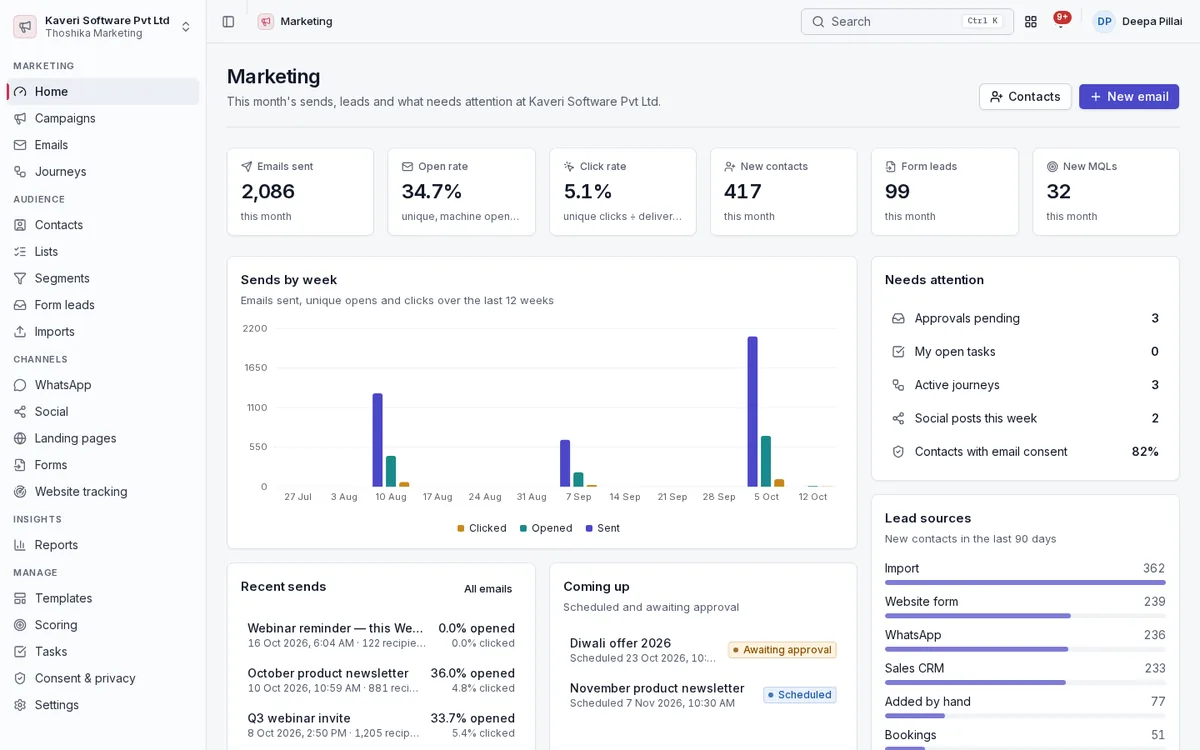Go to Home in sidebar
1200x750 pixels.
click(103, 91)
